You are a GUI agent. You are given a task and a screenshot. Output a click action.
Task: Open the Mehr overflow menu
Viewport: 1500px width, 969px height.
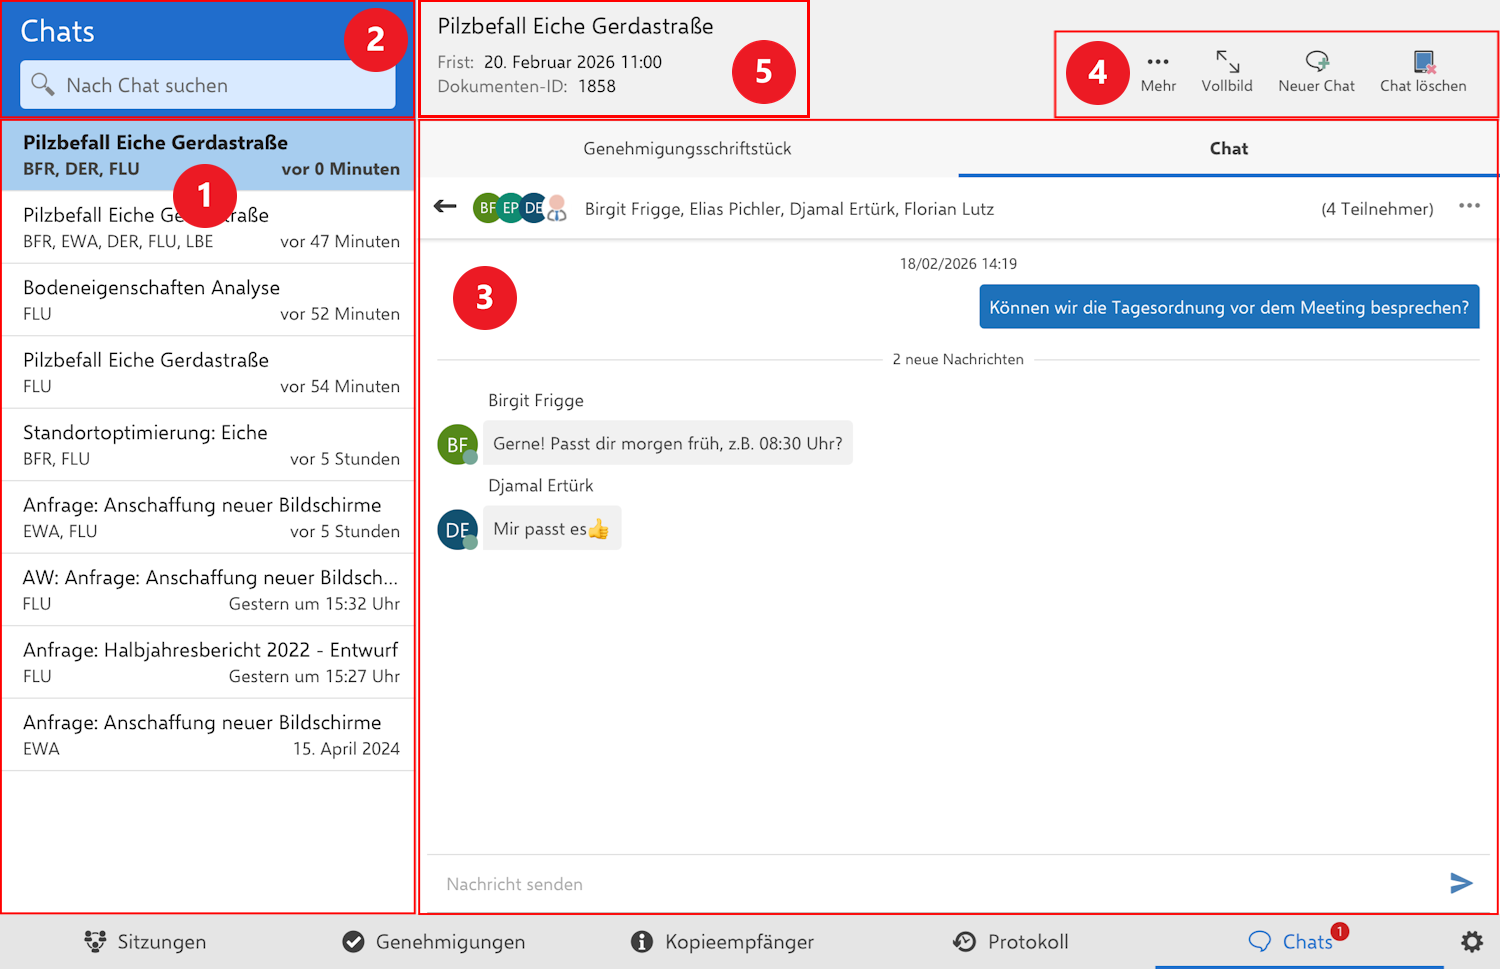[x=1158, y=63]
